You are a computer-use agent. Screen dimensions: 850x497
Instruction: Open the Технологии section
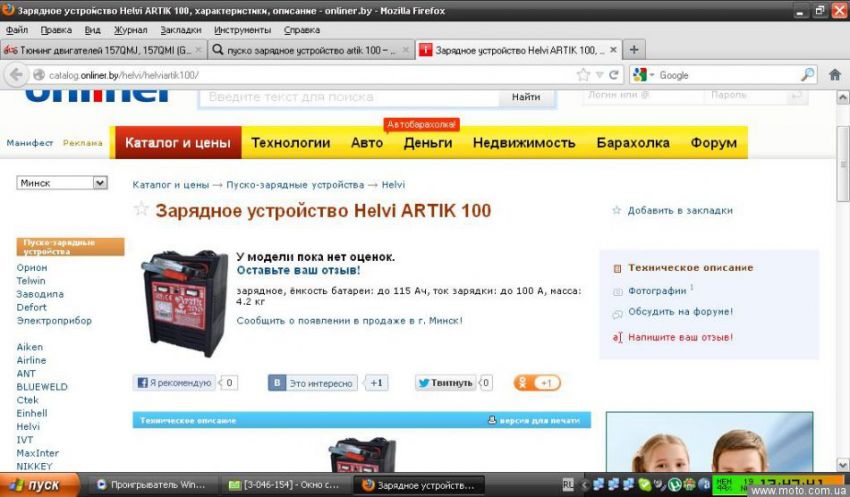click(291, 143)
